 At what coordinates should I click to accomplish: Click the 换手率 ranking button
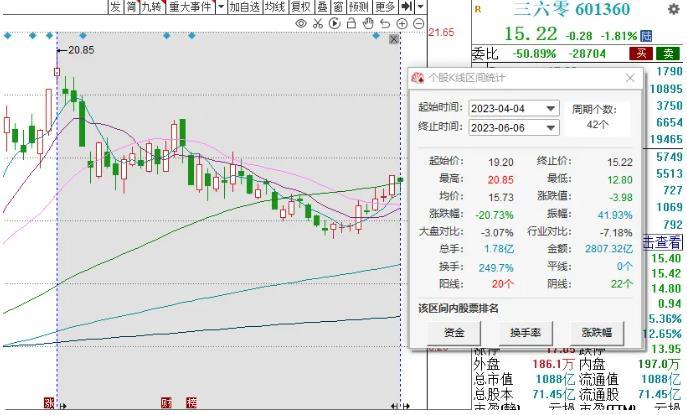tap(525, 332)
